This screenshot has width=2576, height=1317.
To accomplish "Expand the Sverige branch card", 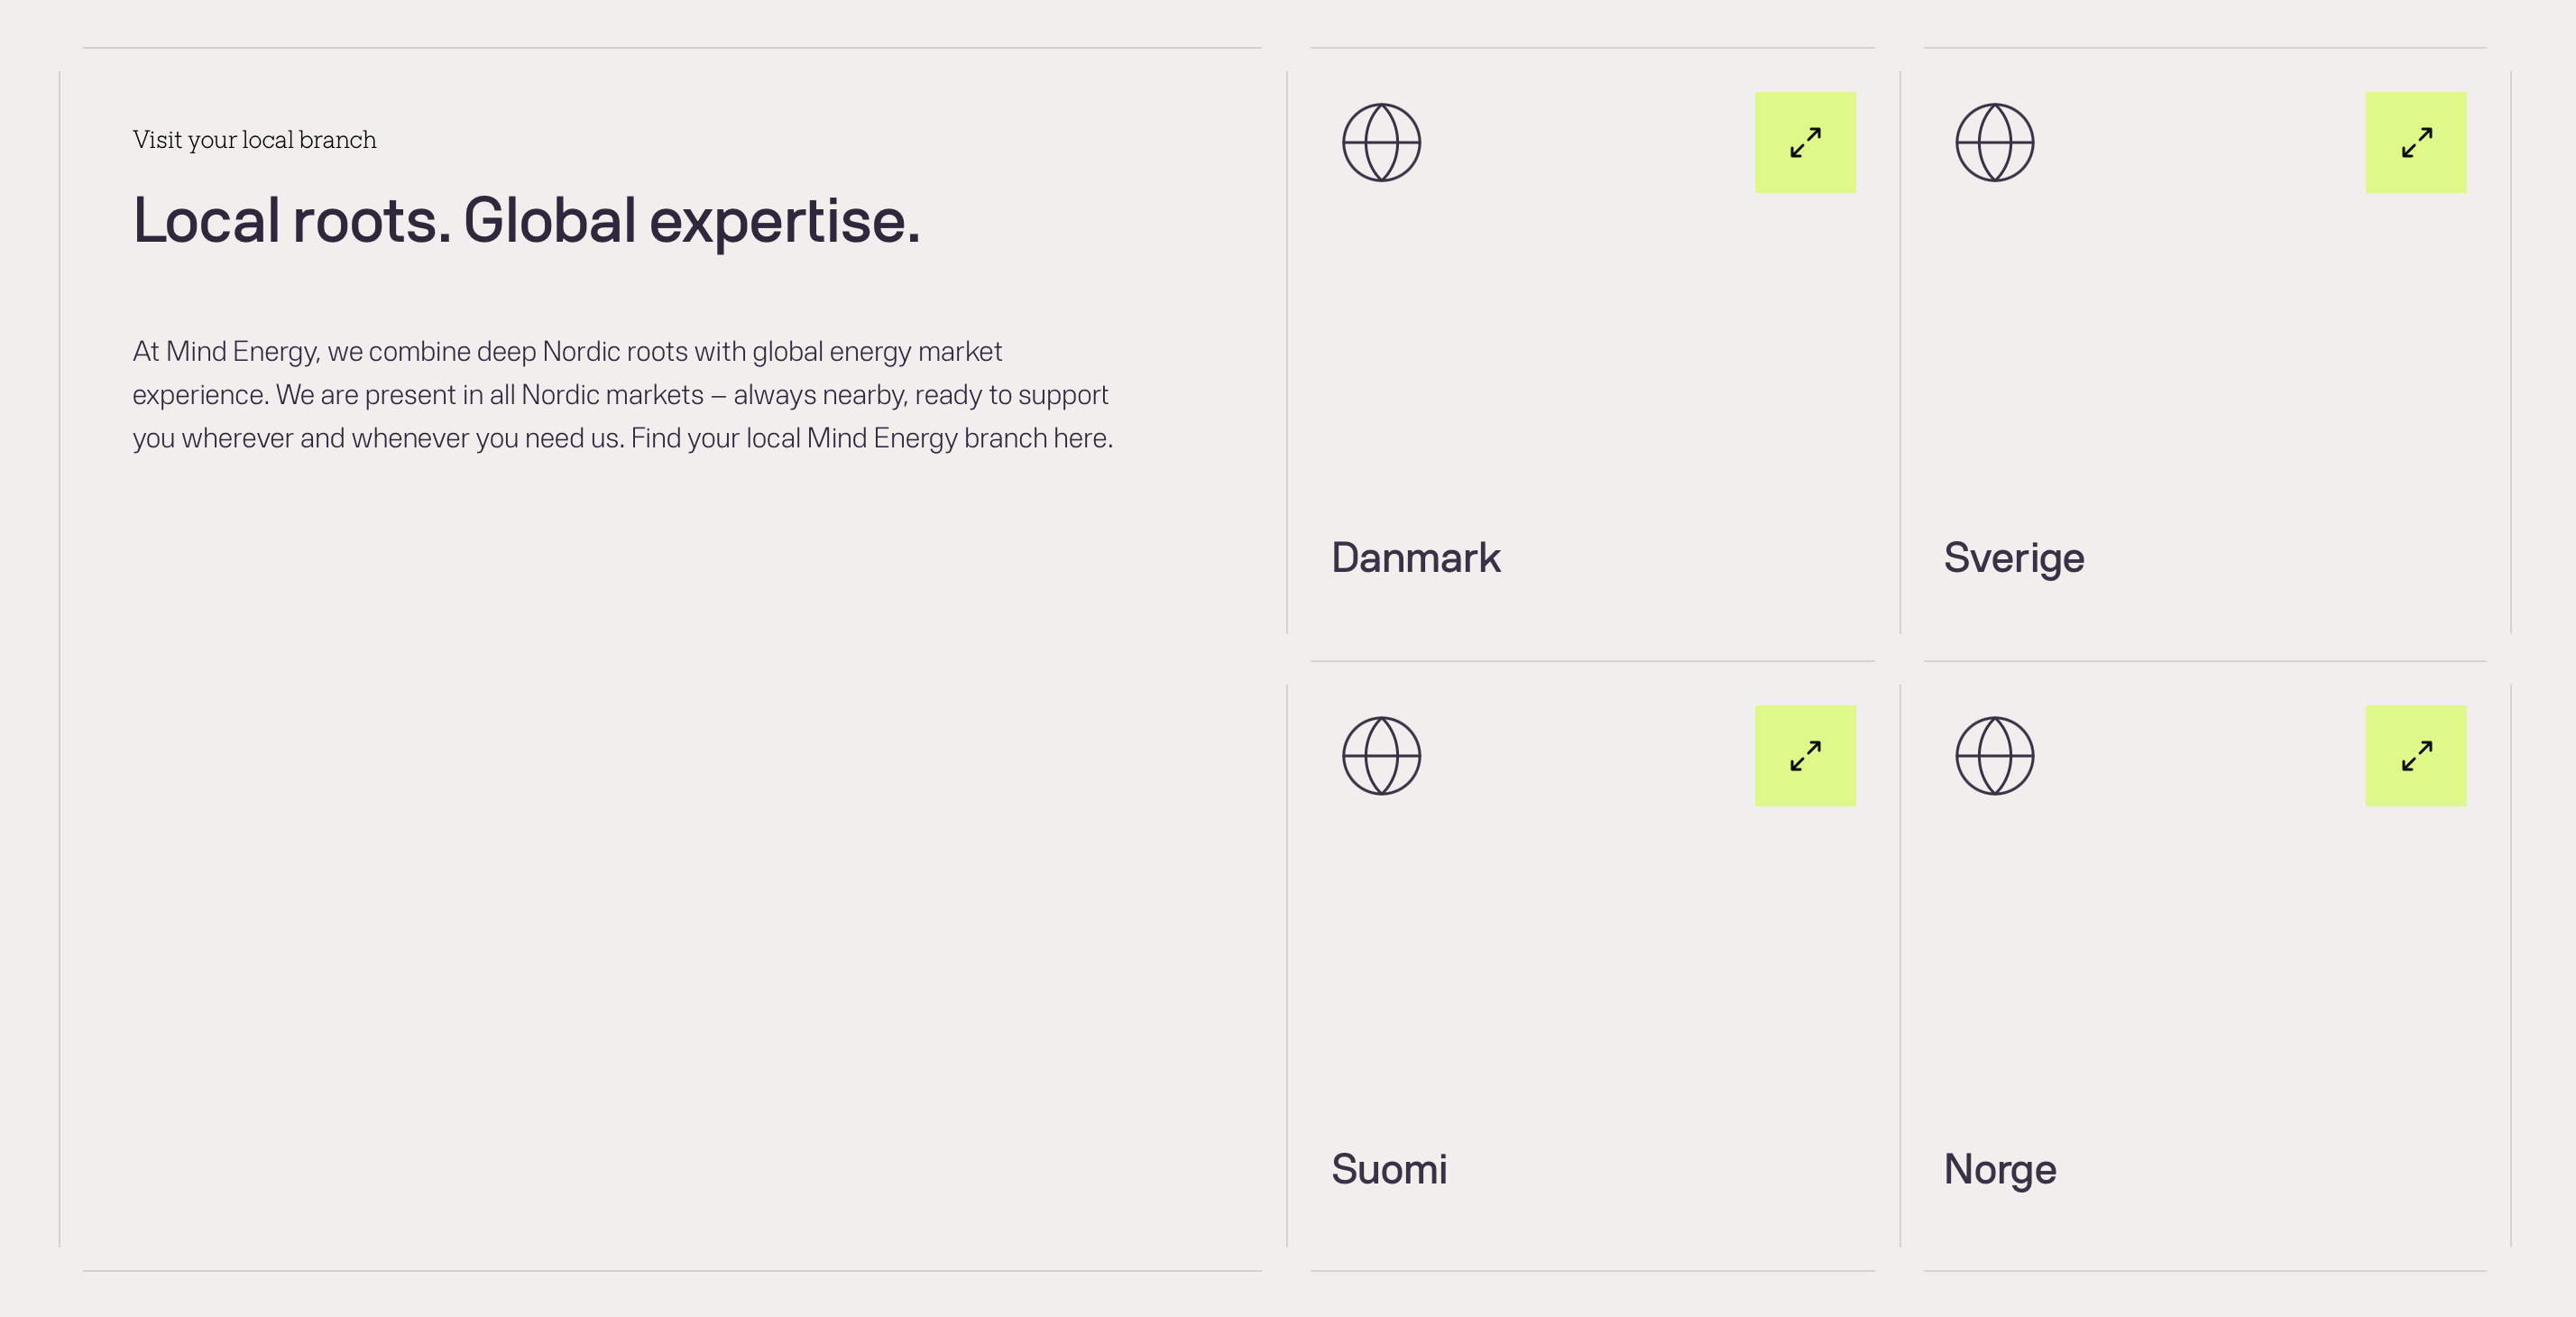I will click(2415, 142).
